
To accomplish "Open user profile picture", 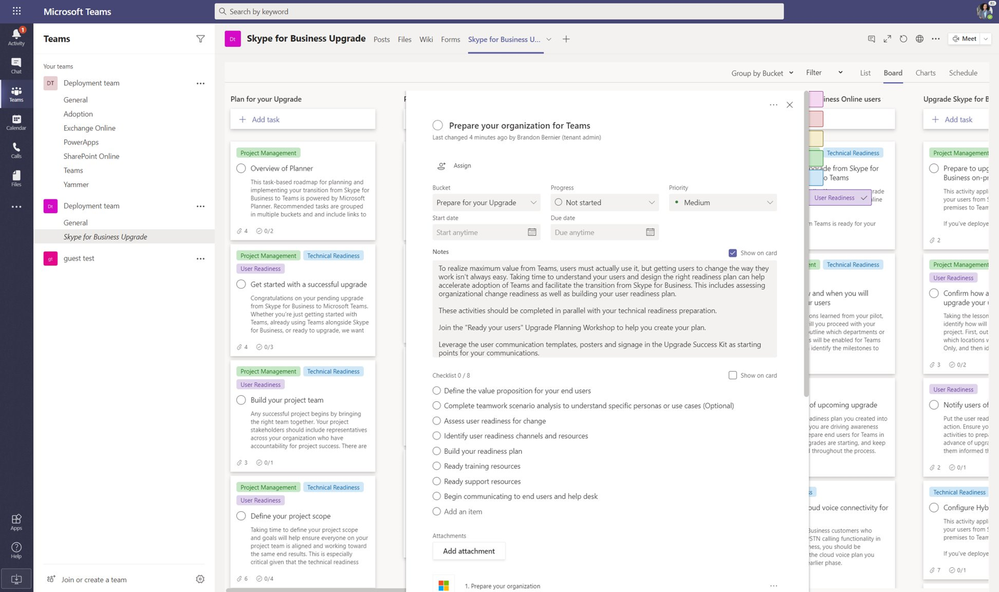I will coord(984,11).
